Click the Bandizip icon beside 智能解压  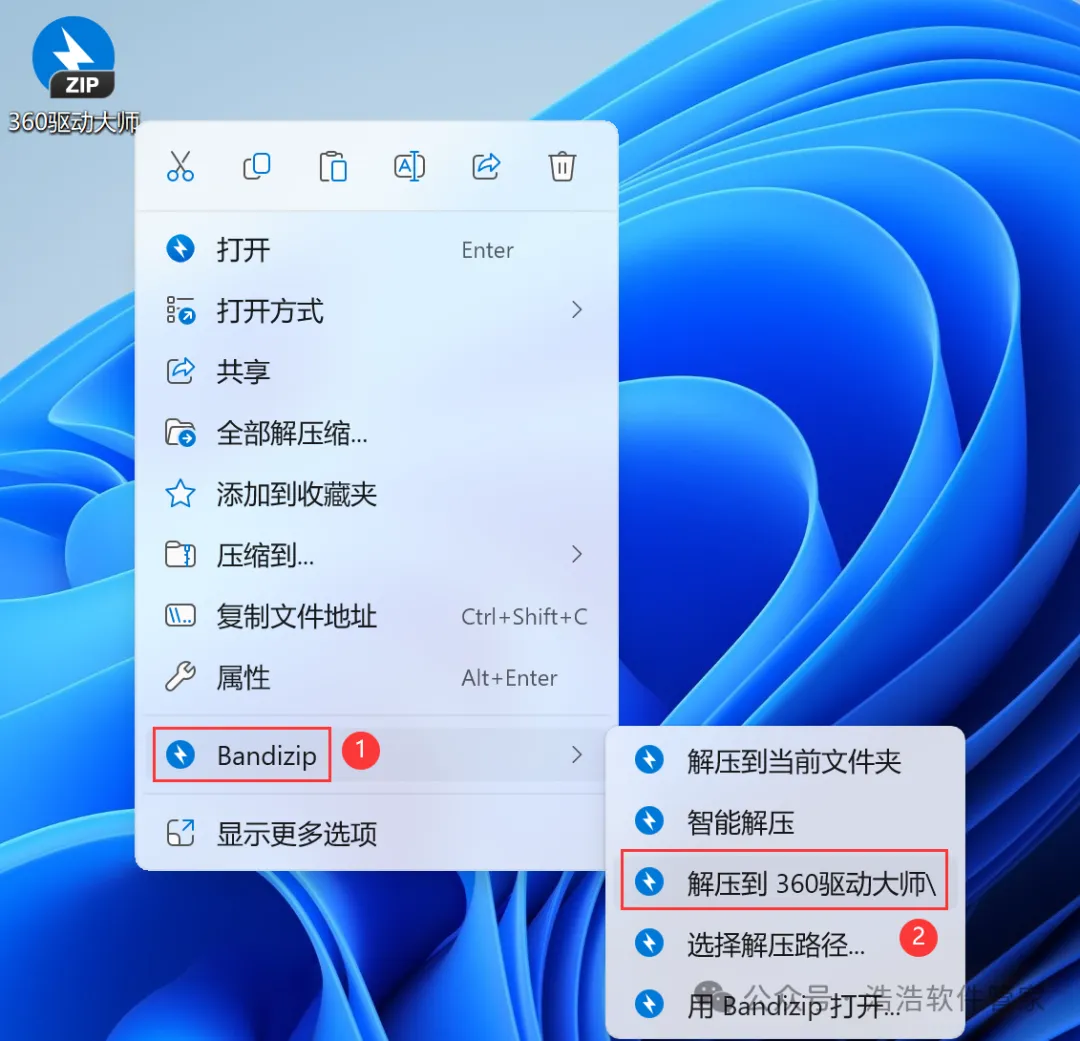649,821
